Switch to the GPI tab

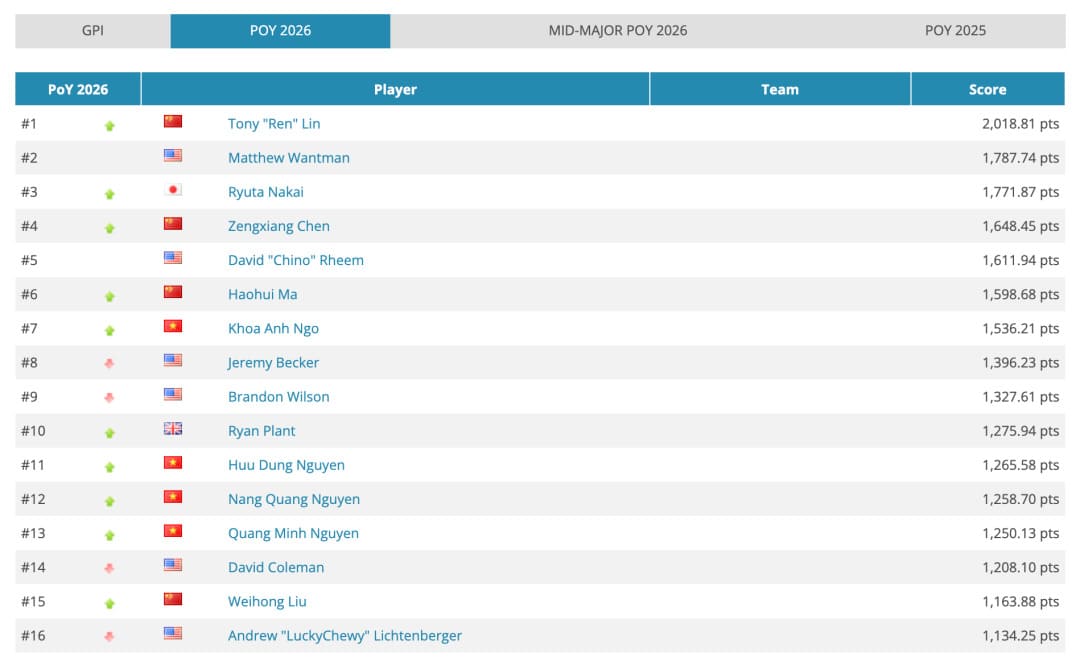[93, 30]
